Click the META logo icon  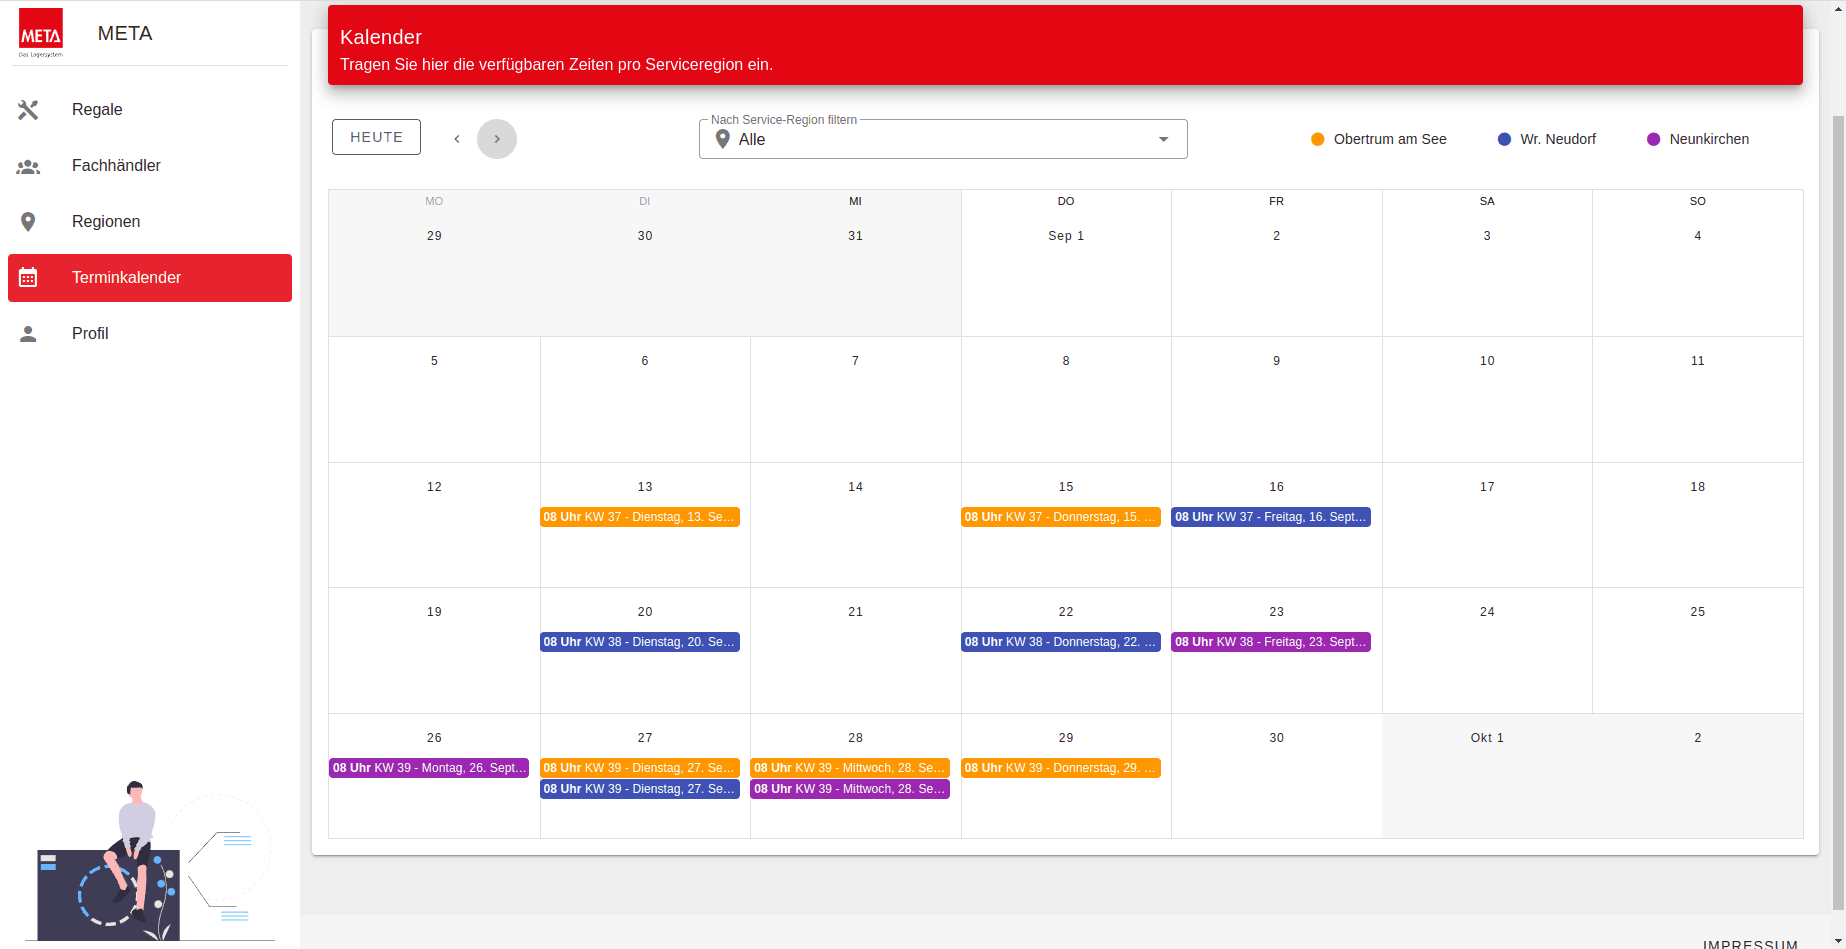[x=41, y=33]
